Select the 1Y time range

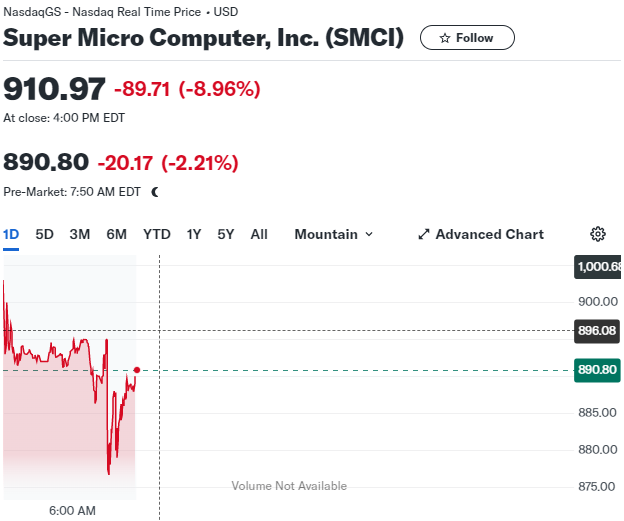194,234
